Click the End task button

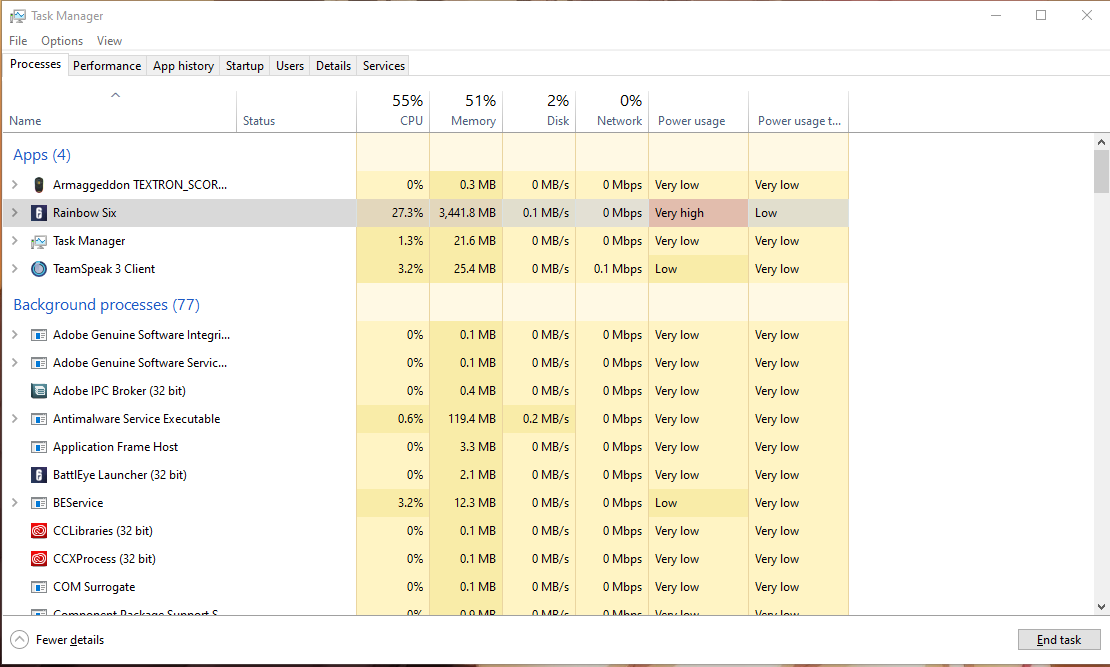pyautogui.click(x=1059, y=640)
